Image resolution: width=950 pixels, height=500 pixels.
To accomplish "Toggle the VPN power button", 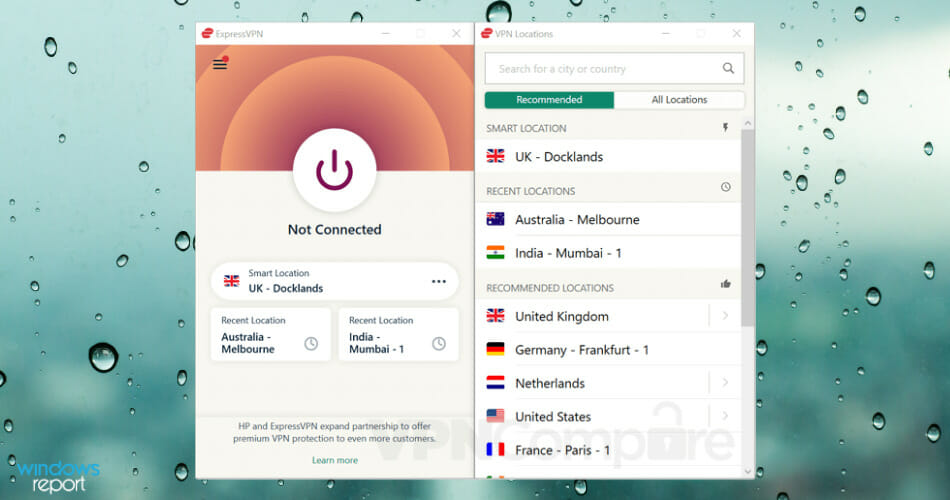I will (334, 170).
